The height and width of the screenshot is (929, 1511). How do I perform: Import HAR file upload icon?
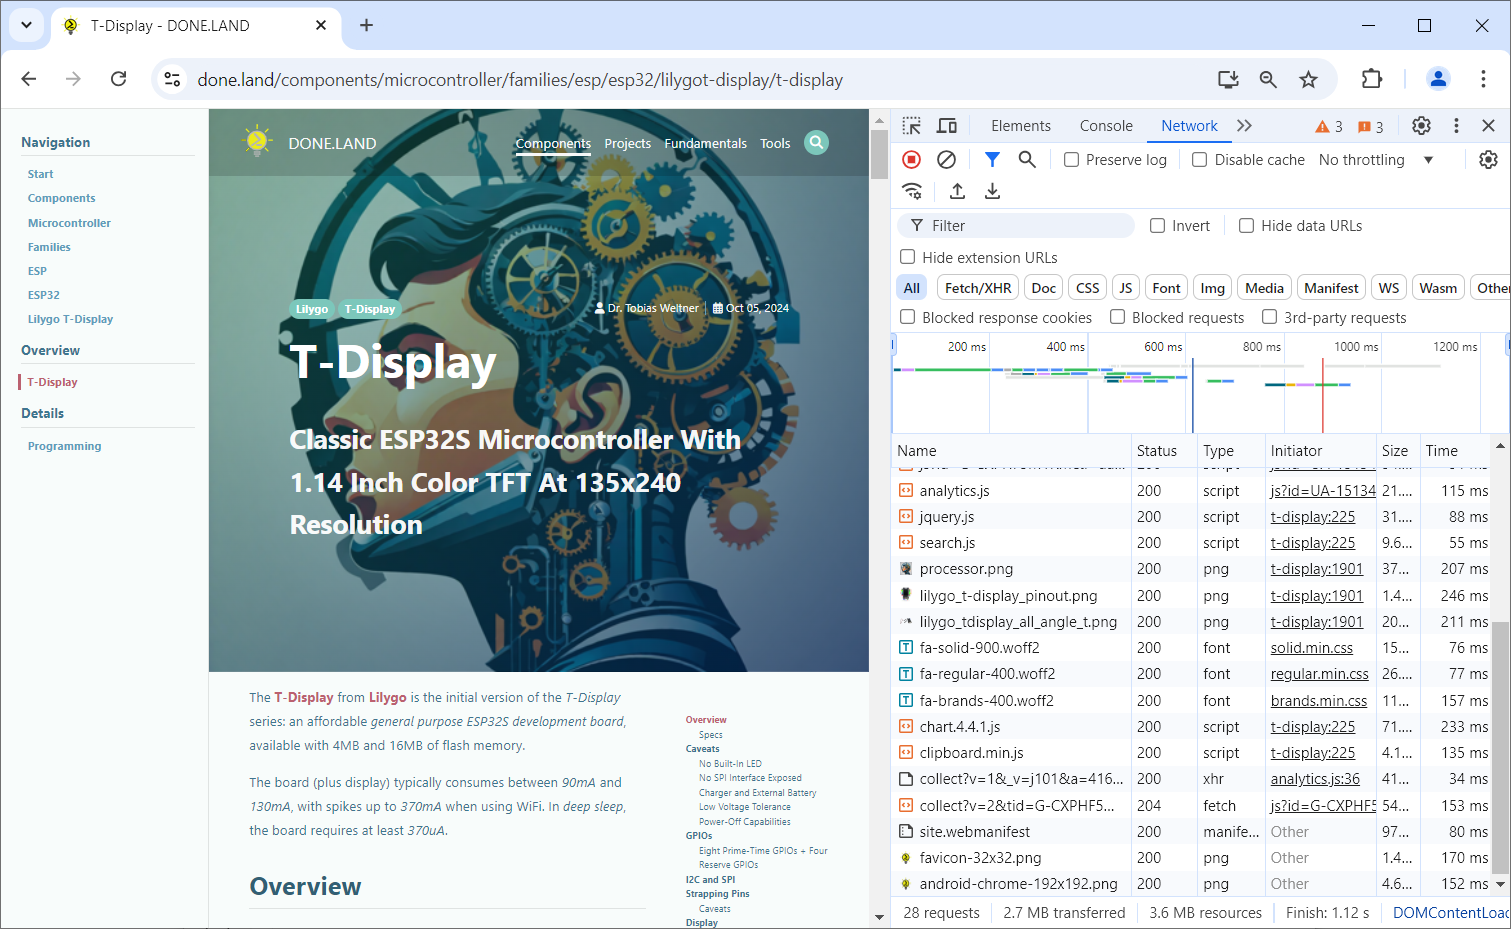click(957, 191)
